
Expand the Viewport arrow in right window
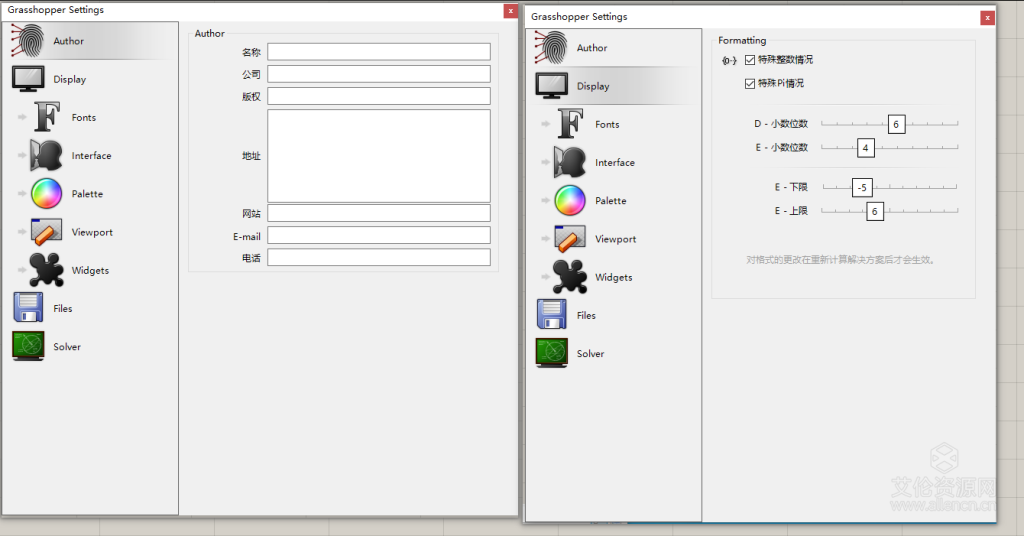pos(546,239)
